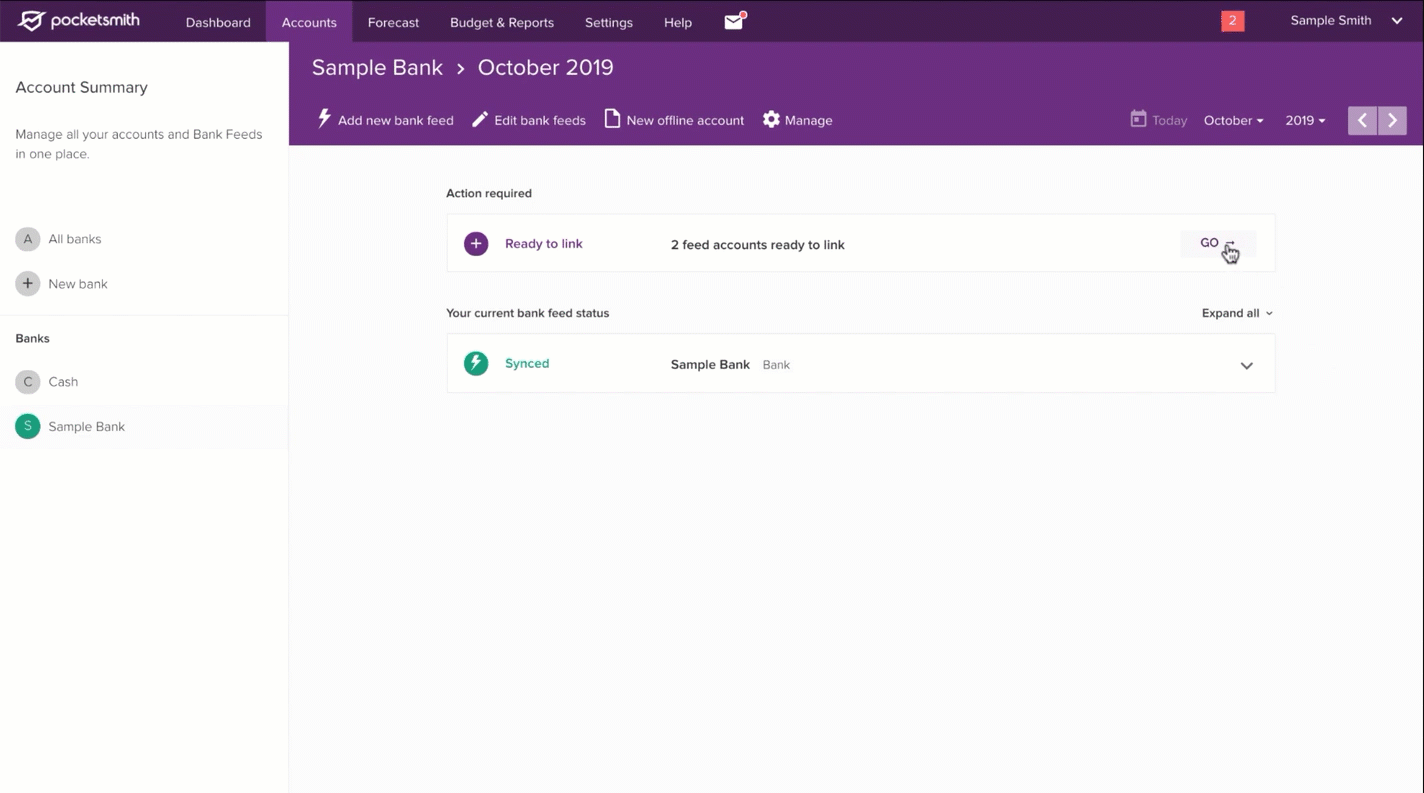Viewport: 1424px width, 793px height.
Task: Open the Forecast menu
Action: point(393,22)
